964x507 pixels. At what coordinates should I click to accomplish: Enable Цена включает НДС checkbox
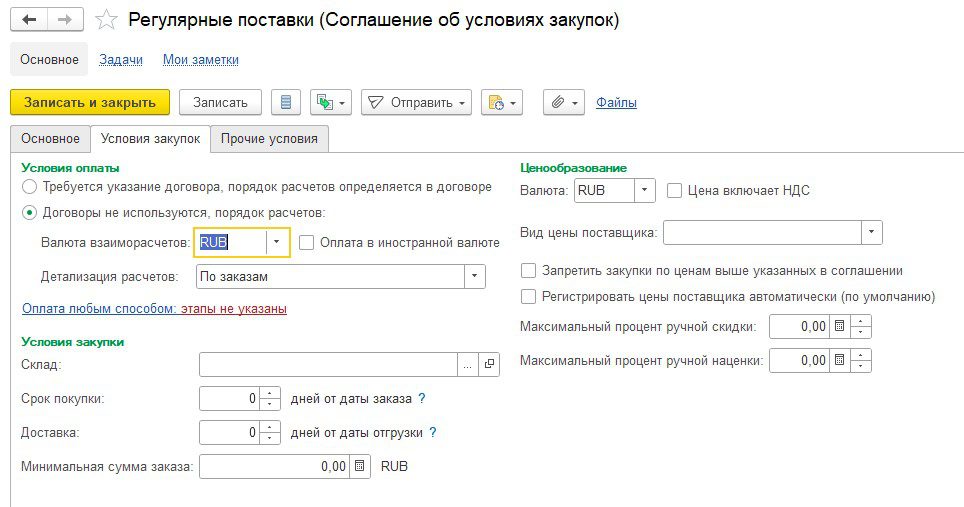675,190
